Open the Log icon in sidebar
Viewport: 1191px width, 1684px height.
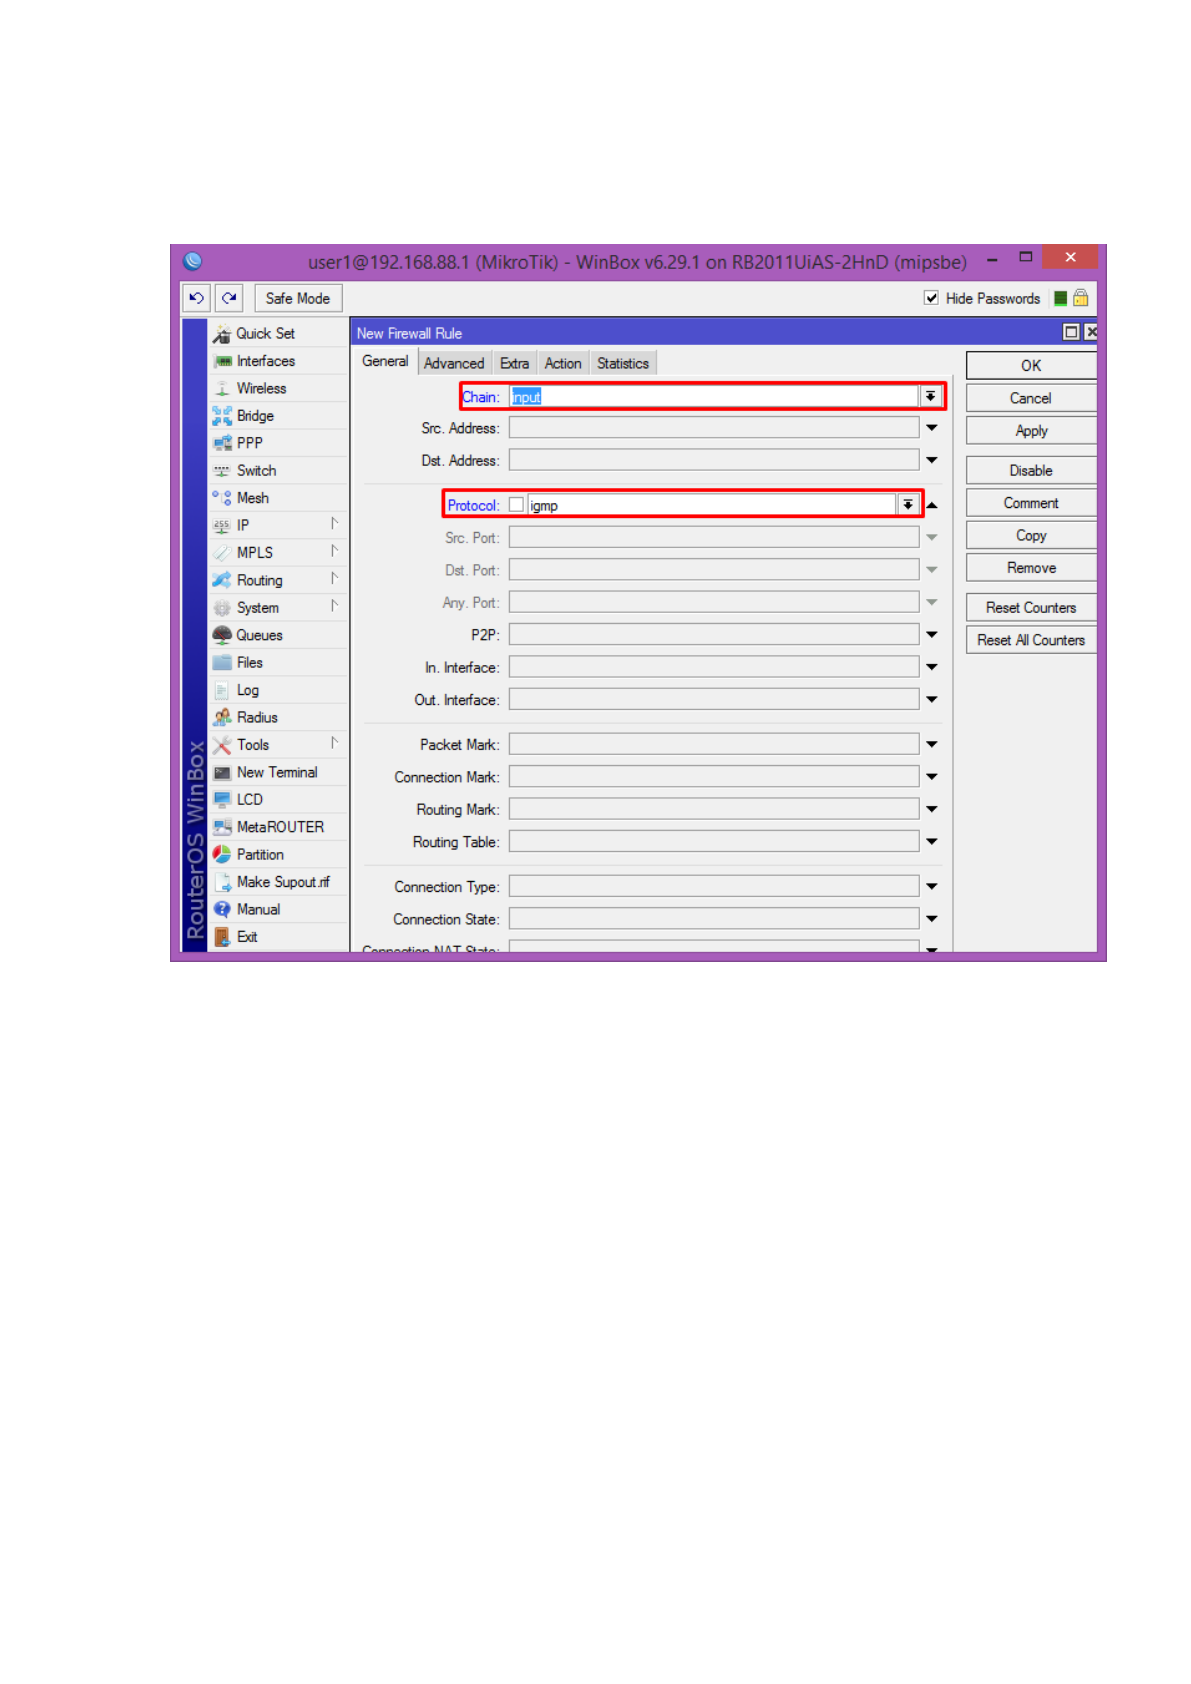point(222,690)
